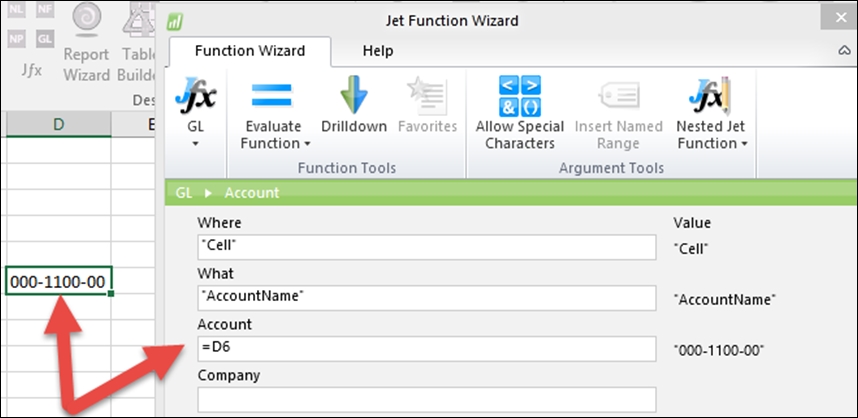
Task: Click the Nested Jet Function icon
Action: tap(710, 95)
